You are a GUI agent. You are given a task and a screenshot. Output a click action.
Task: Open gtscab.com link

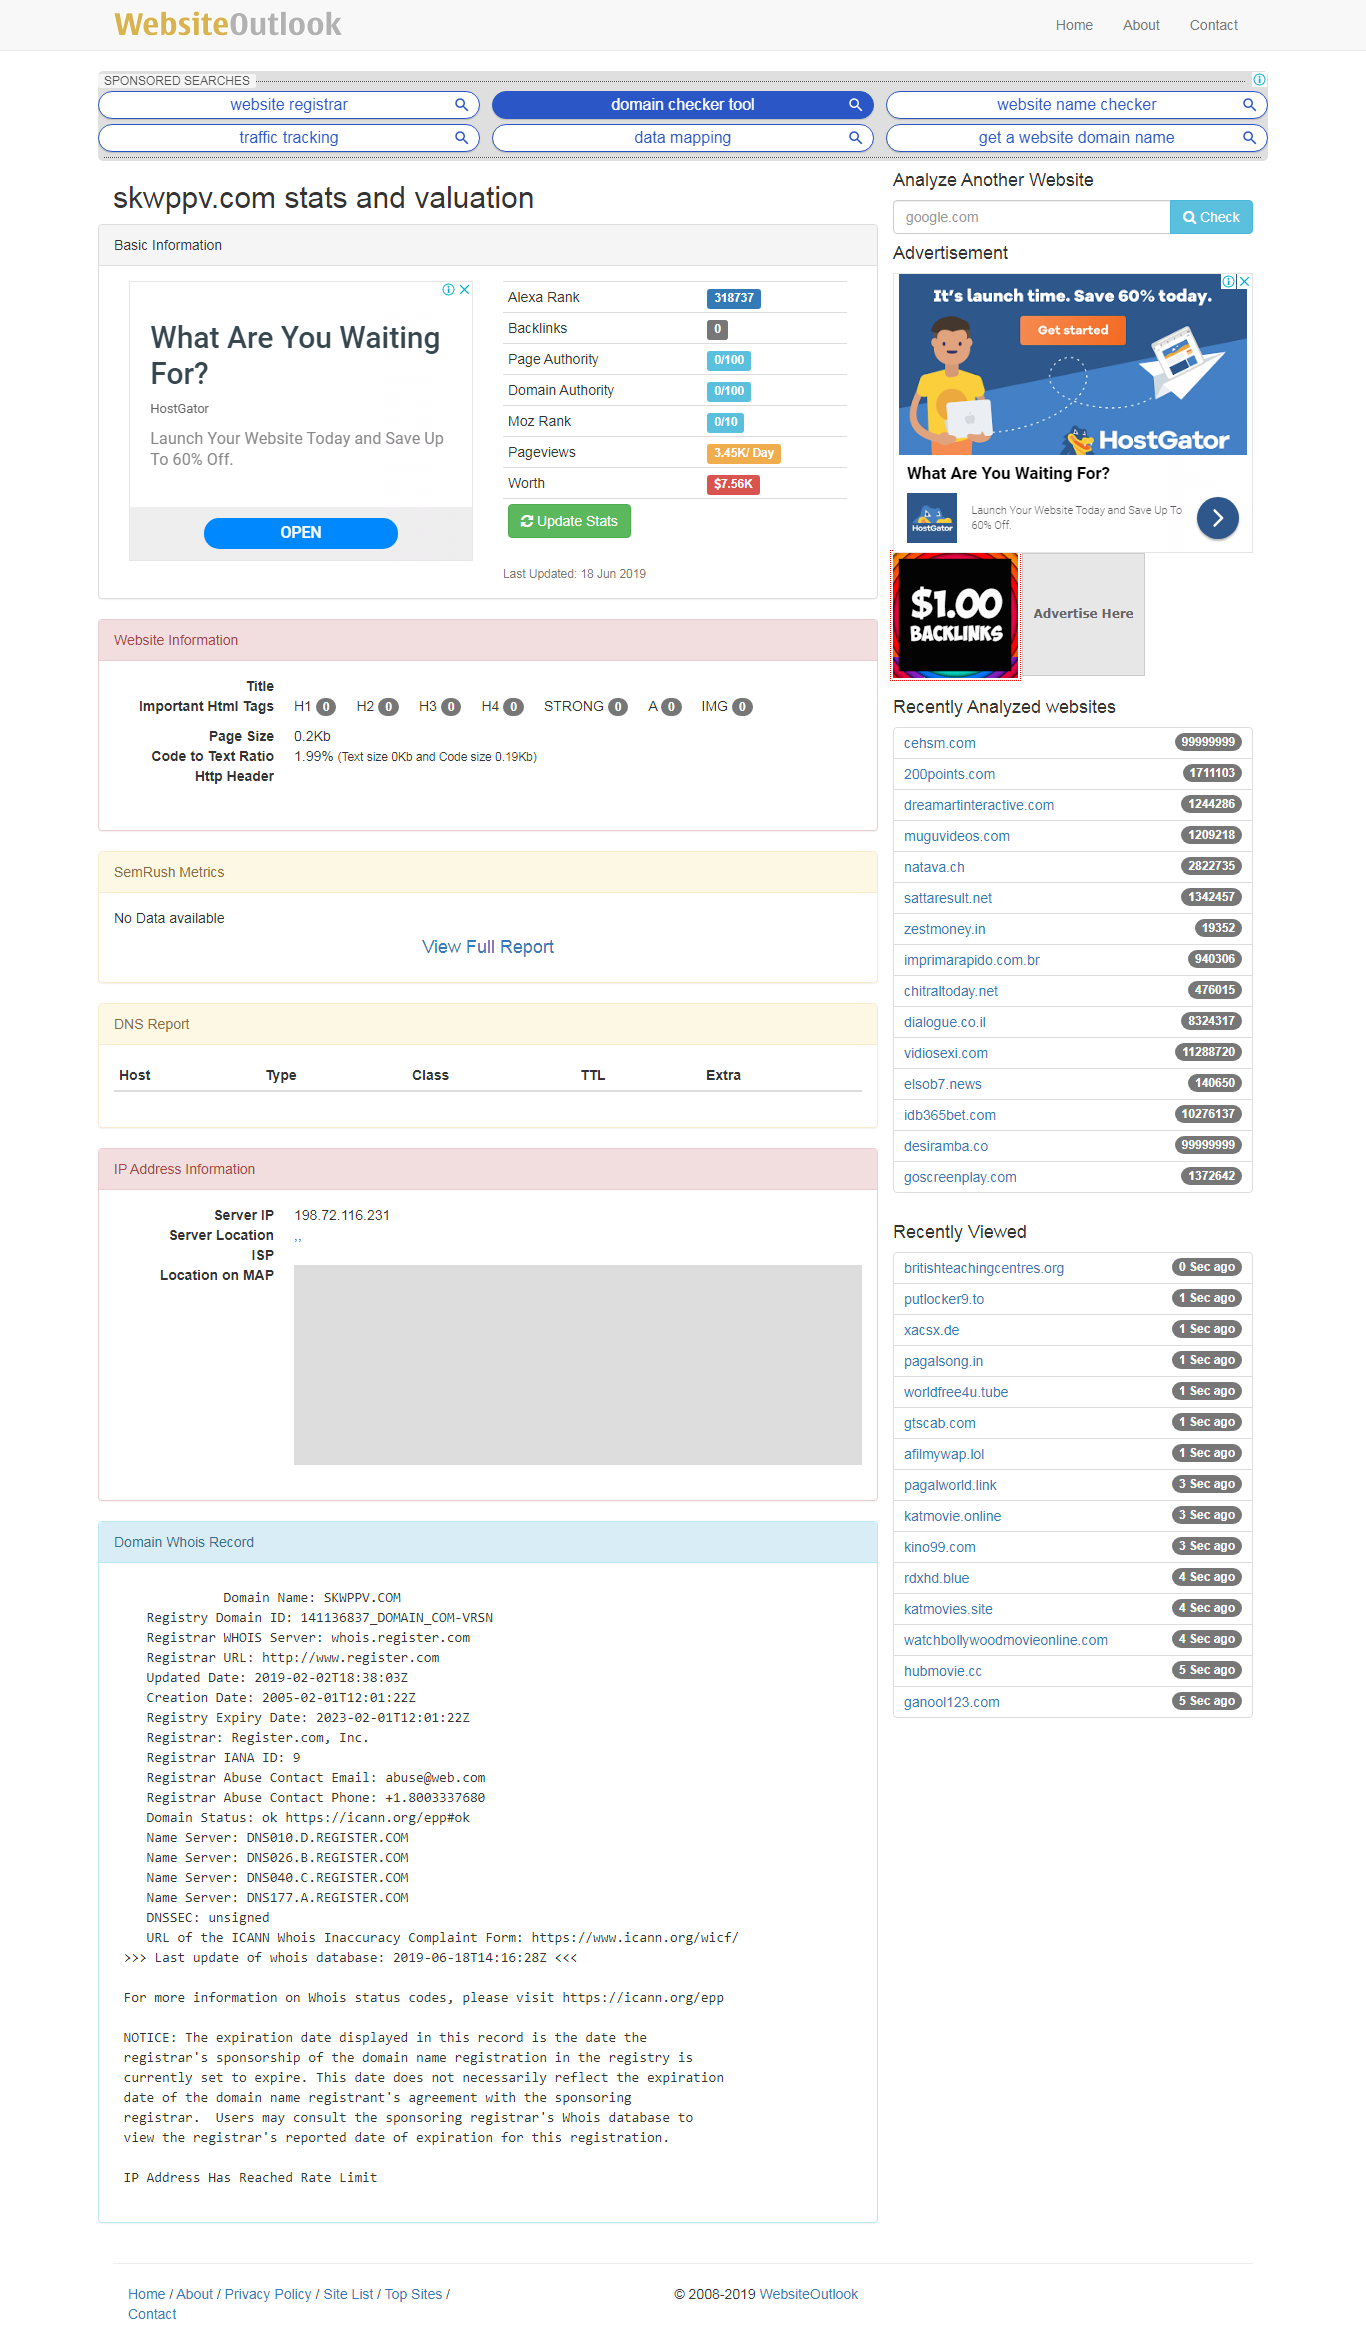click(x=940, y=1423)
